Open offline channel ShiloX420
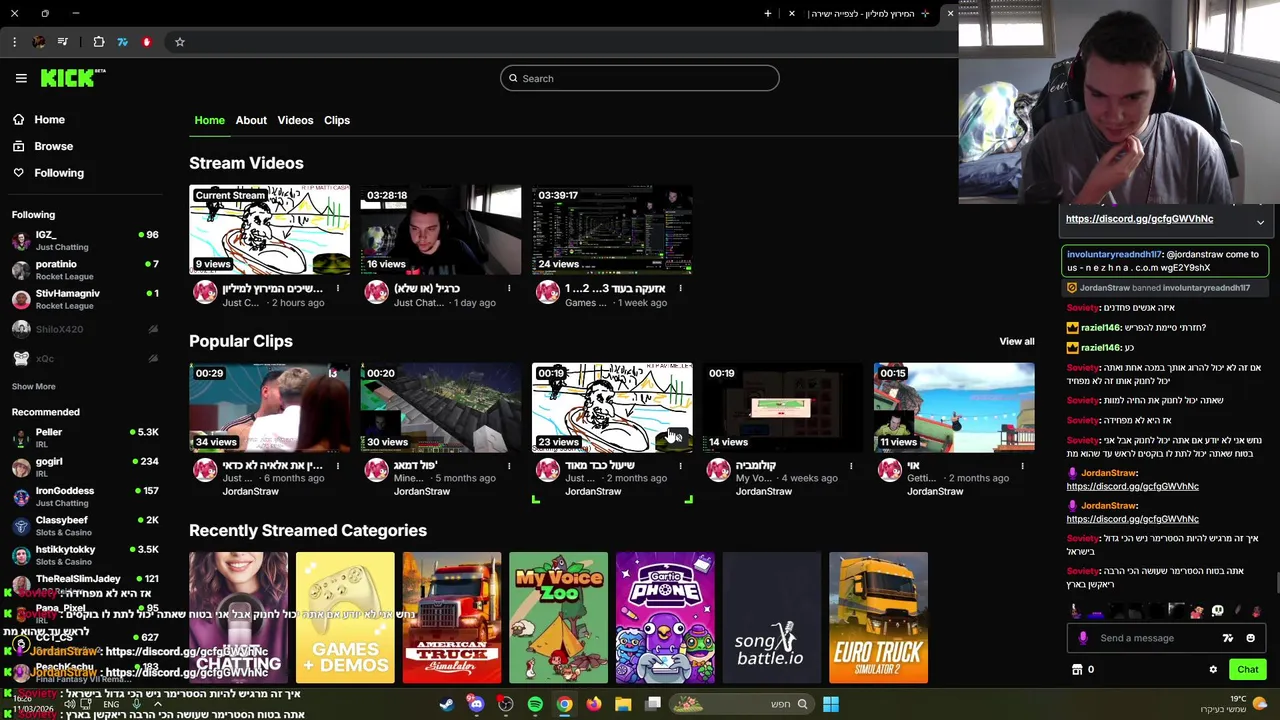This screenshot has height=720, width=1280. click(x=85, y=329)
